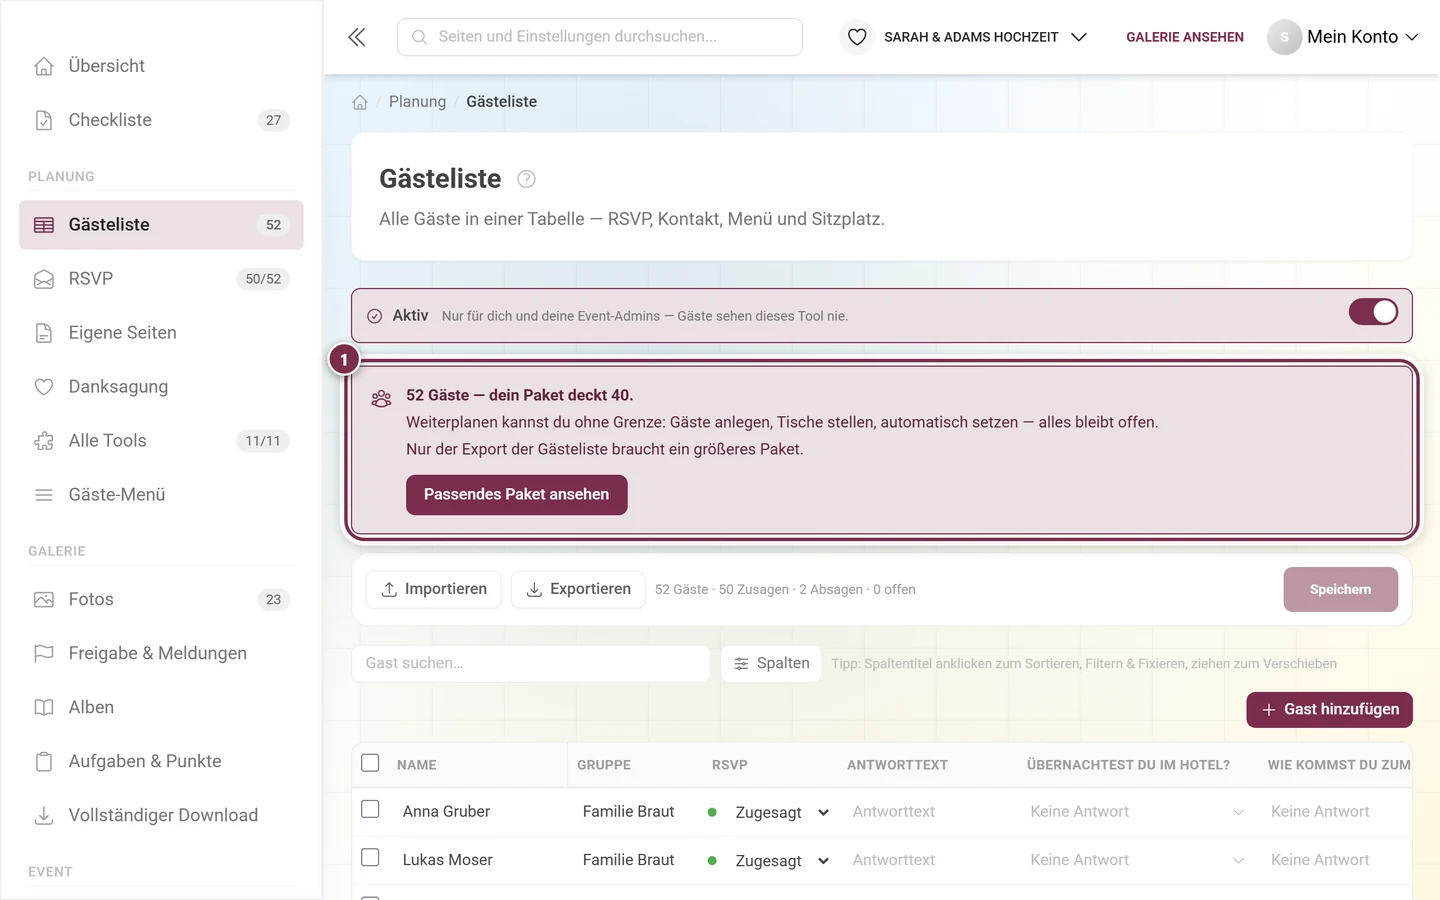Focus the Seiten und Einstellungen search box

[600, 37]
